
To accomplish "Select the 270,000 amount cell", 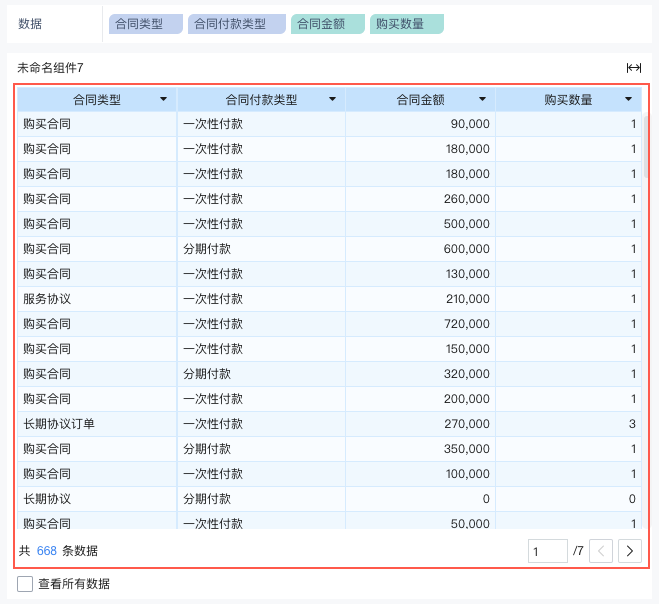I will coord(420,424).
